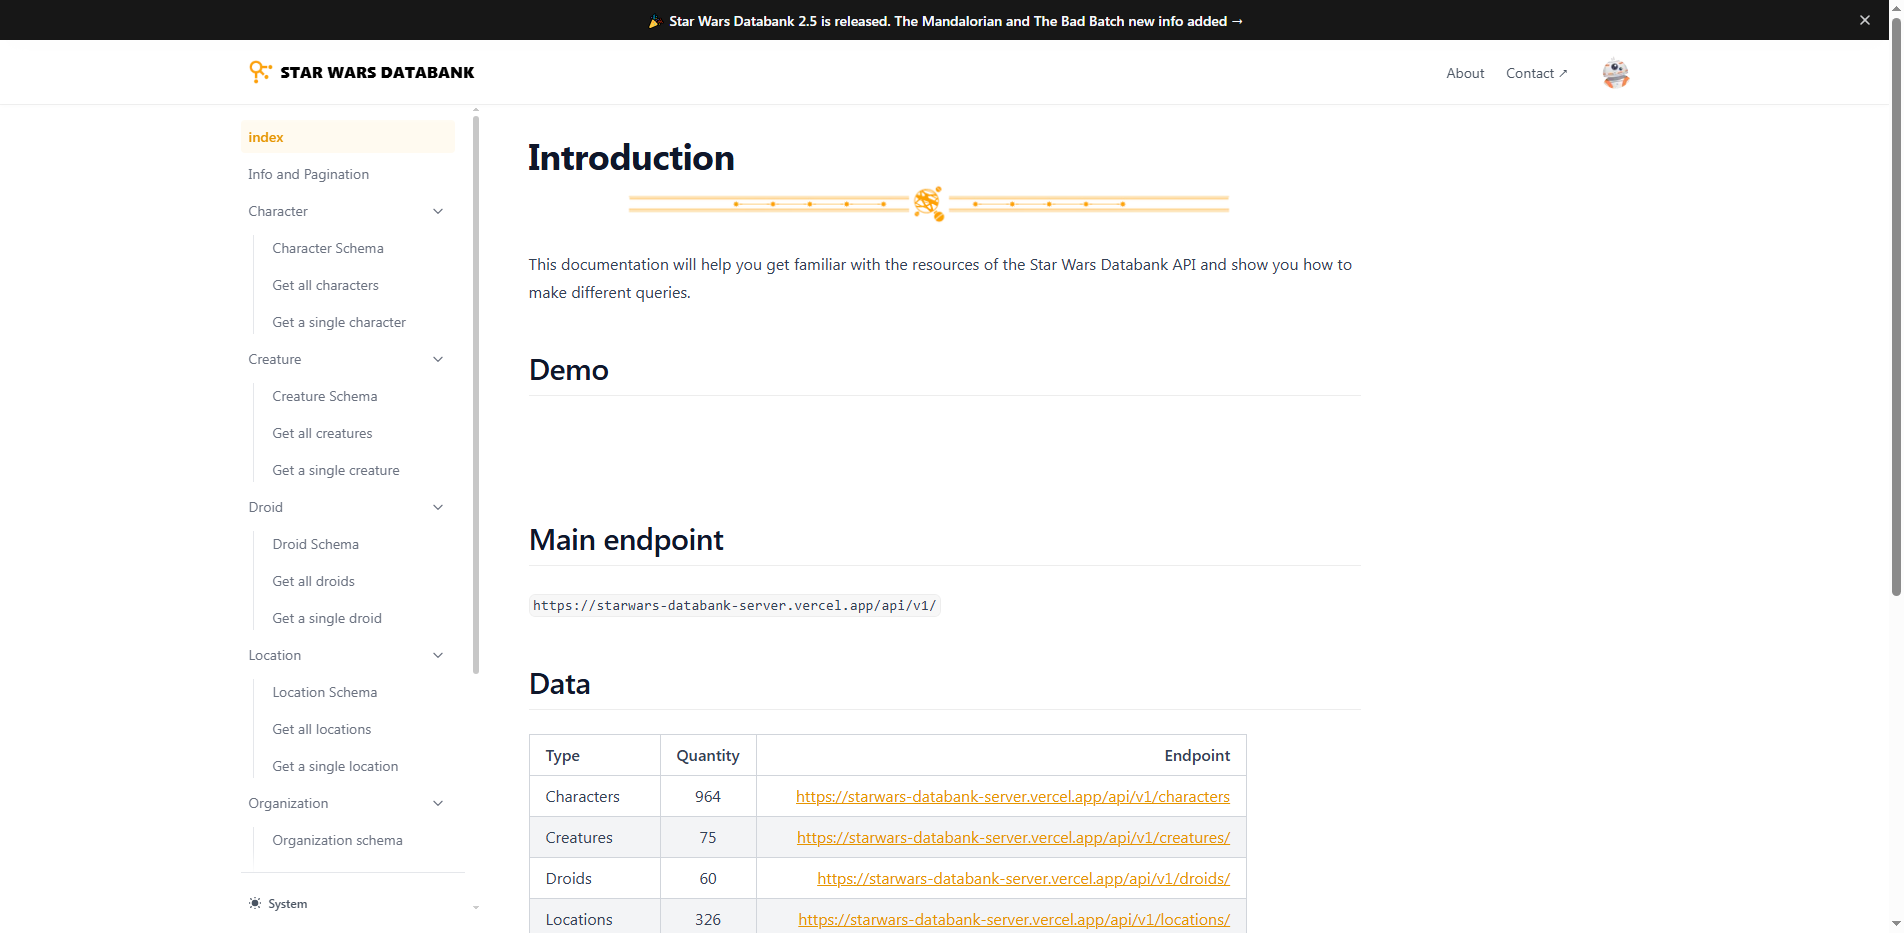Click the party popper icon in announcement banner

coord(655,20)
